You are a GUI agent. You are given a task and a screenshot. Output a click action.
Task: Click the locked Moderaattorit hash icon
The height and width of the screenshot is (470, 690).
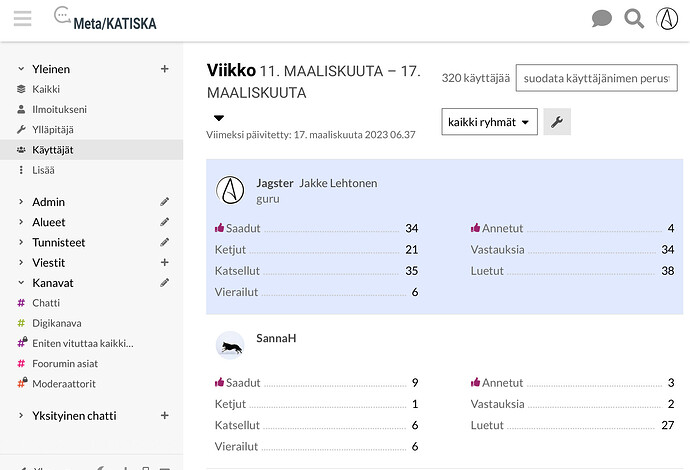tap(22, 383)
